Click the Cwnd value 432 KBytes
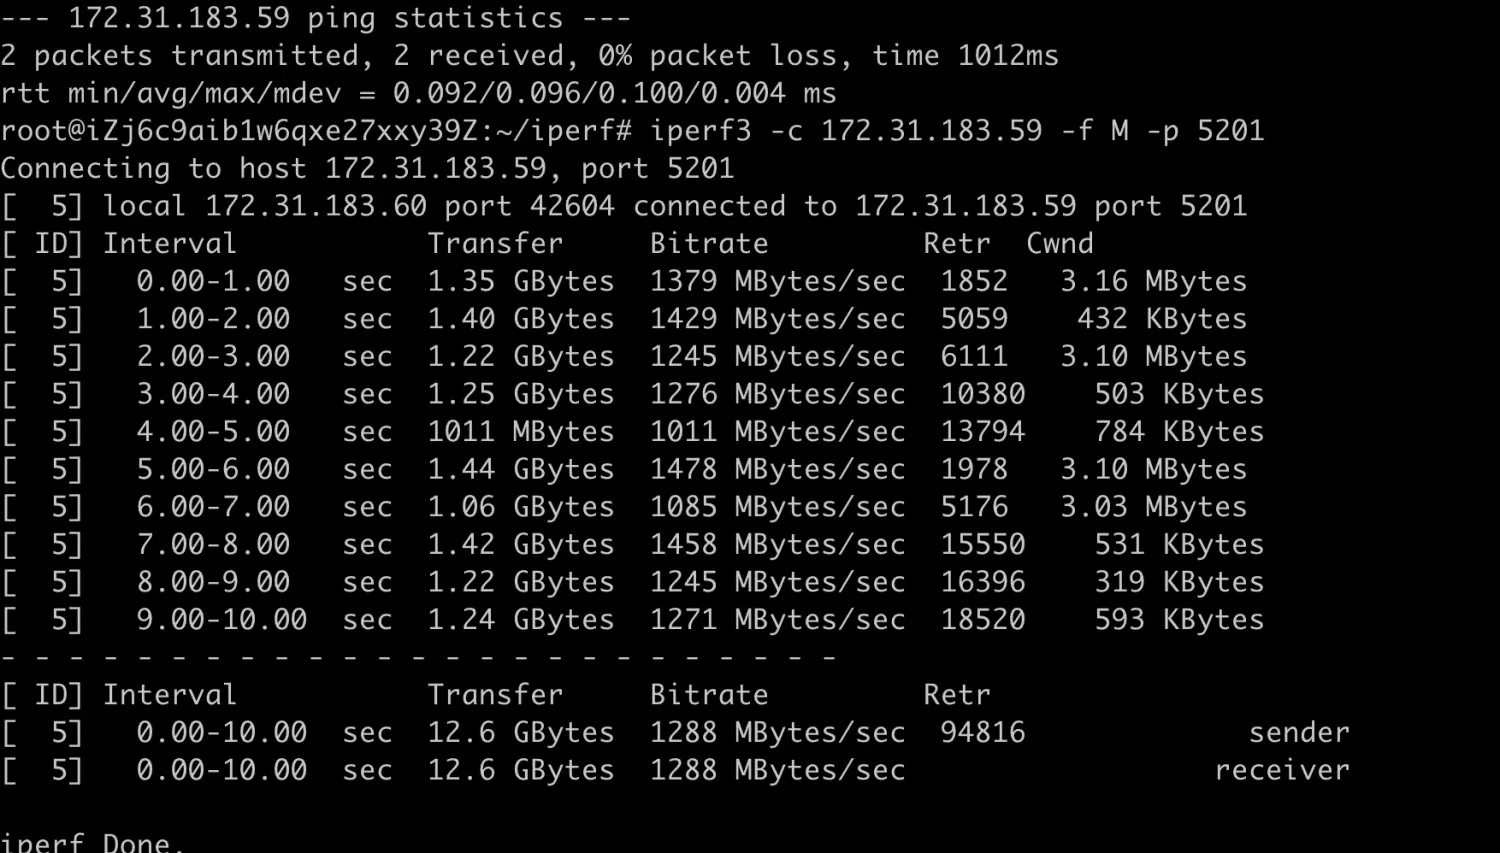Viewport: 1500px width, 853px height. pyautogui.click(x=1161, y=319)
